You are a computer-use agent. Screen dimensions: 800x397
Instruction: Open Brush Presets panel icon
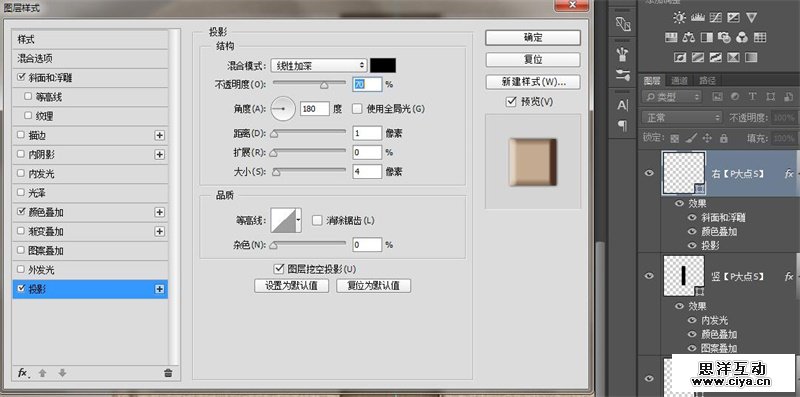622,76
